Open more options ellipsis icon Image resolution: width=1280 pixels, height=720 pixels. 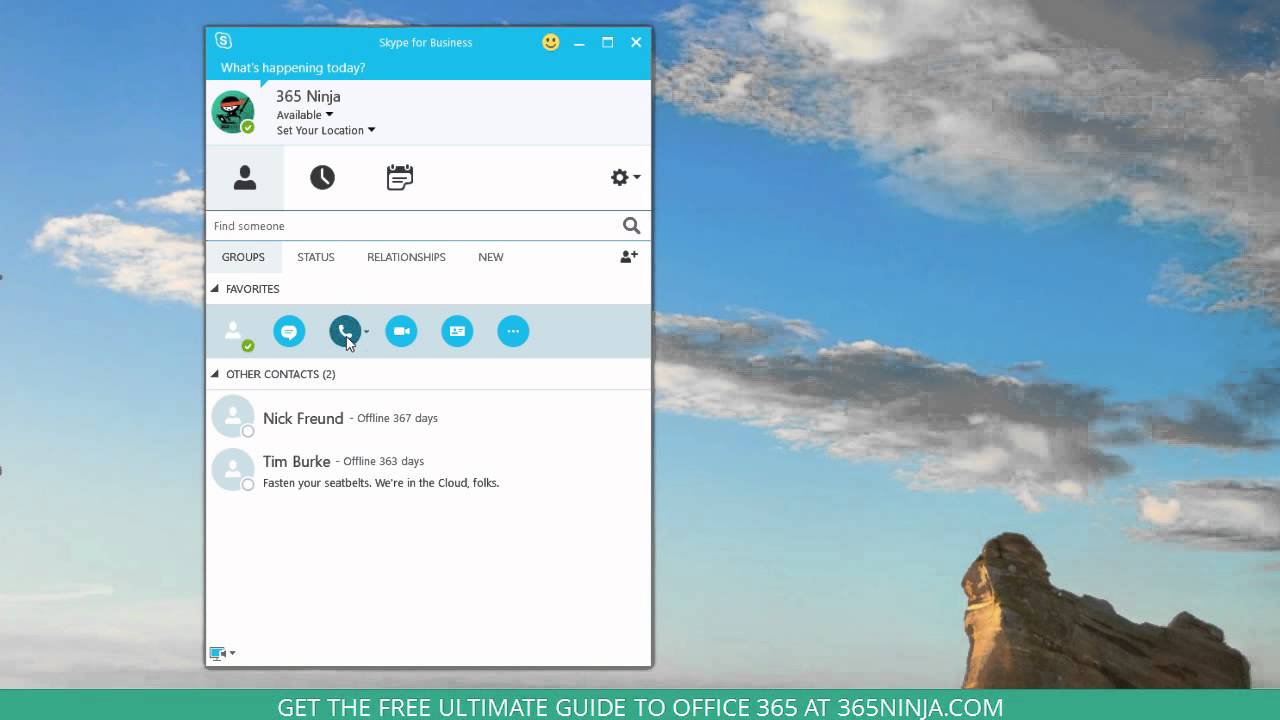click(x=513, y=331)
